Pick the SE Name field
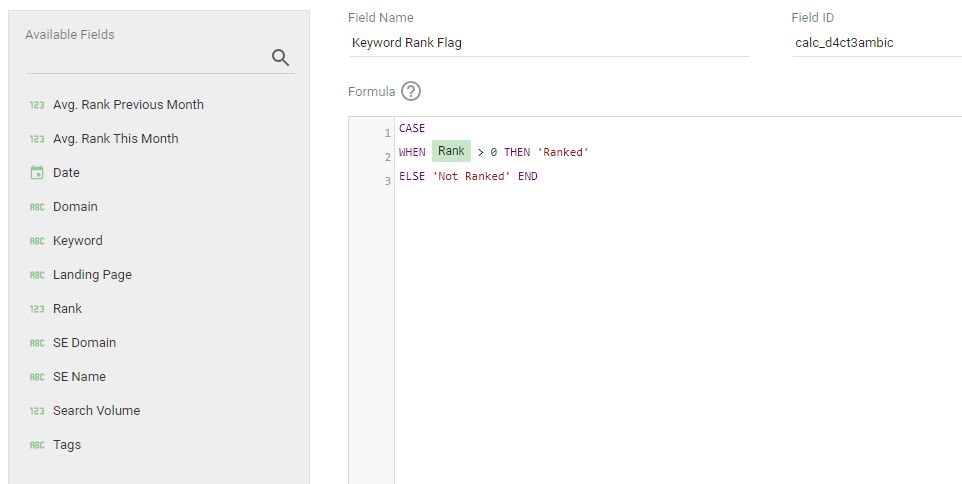The image size is (962, 484). (79, 377)
